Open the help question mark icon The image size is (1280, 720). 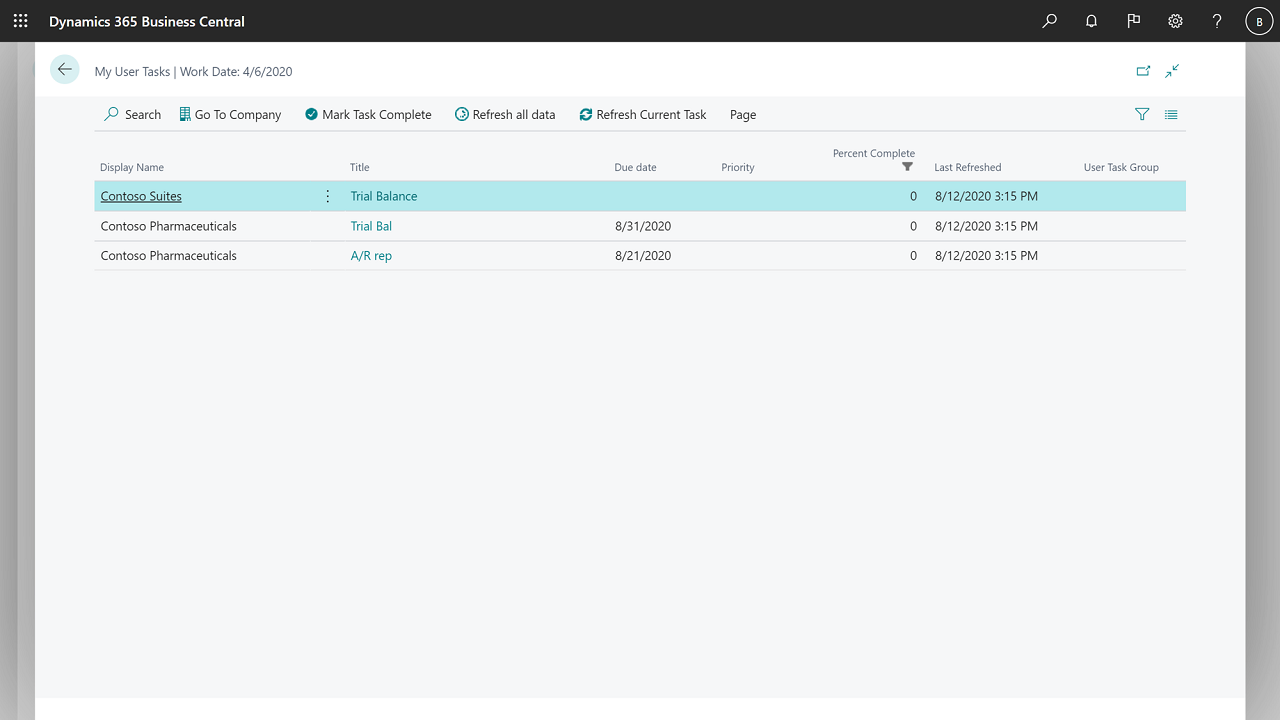[1217, 21]
